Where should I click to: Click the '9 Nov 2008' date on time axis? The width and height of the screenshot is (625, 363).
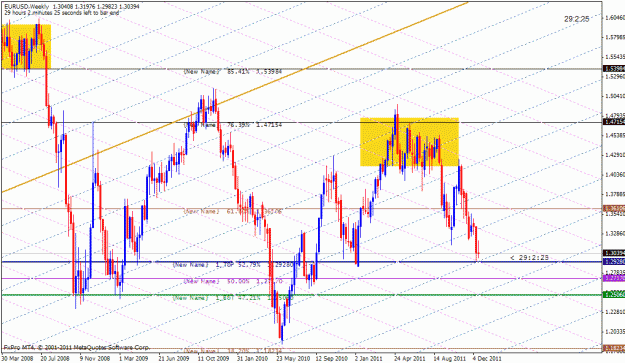pos(94,359)
